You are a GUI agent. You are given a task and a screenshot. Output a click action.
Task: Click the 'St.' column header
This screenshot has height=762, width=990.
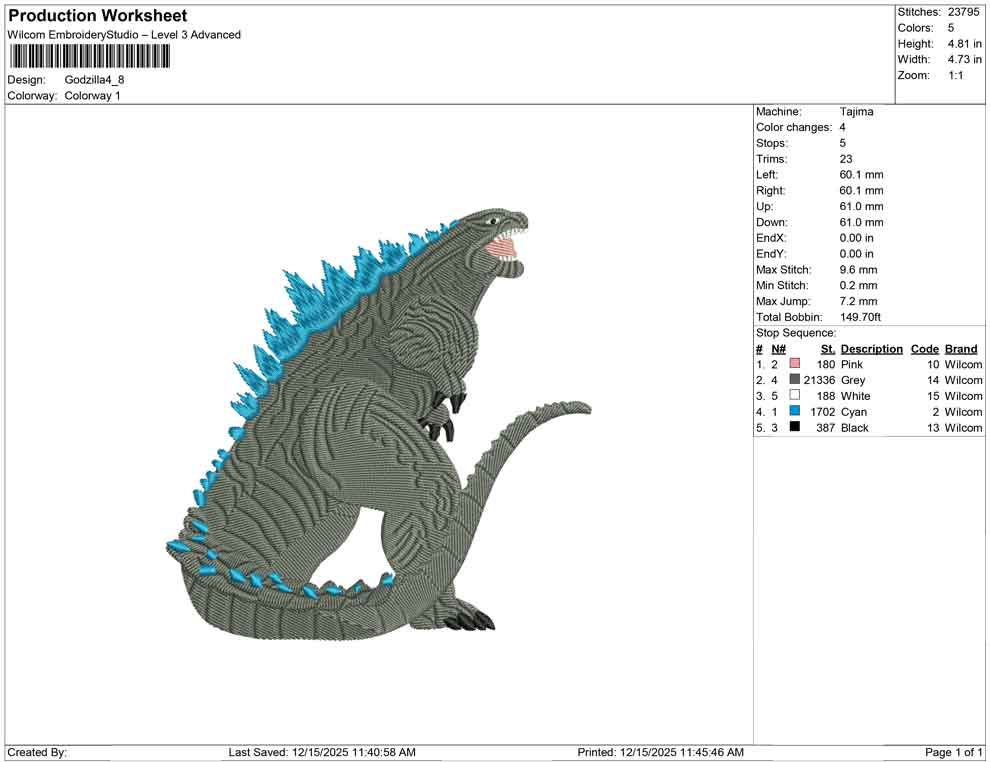point(828,349)
